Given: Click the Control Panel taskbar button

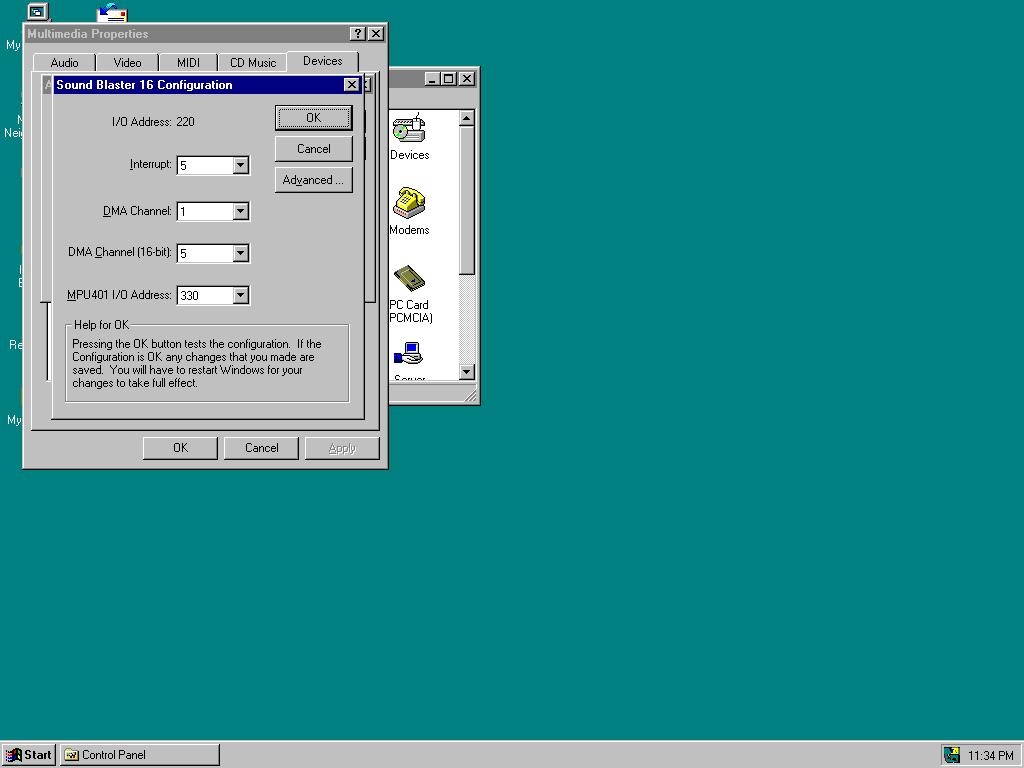Looking at the screenshot, I should [x=140, y=755].
